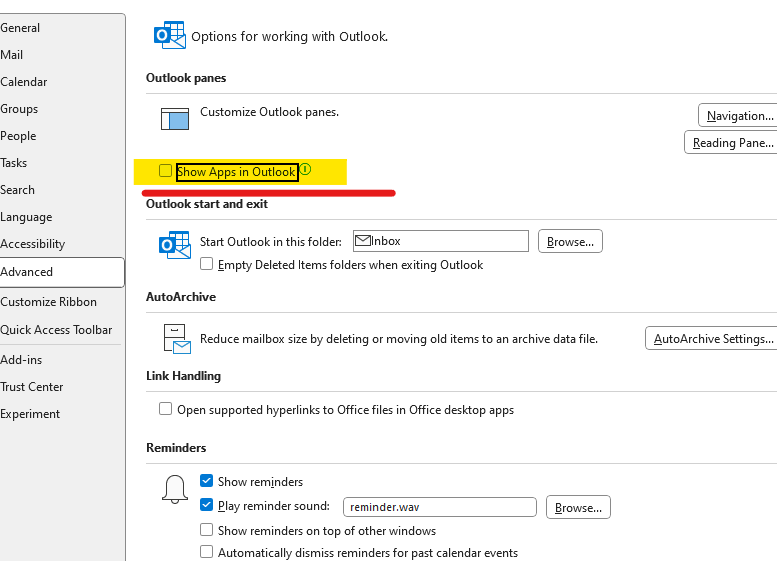Click 'Reduce mailbox size by deleting' description text
777x561 pixels.
point(399,339)
